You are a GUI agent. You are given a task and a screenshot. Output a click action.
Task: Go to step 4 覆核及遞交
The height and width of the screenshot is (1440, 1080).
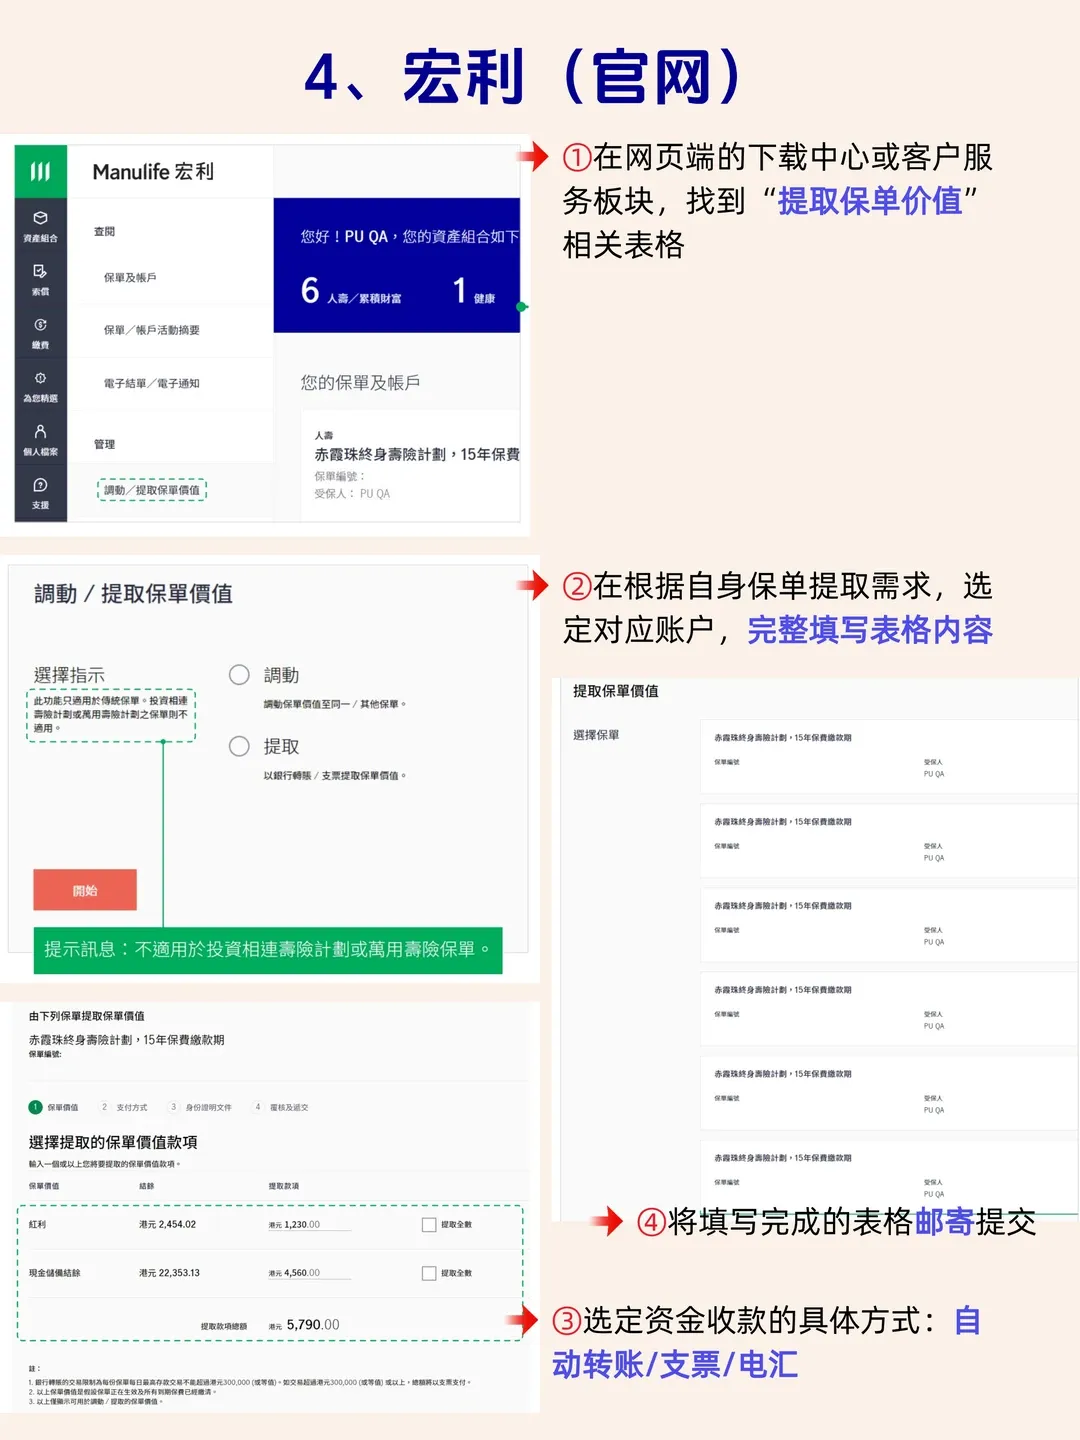click(281, 1107)
